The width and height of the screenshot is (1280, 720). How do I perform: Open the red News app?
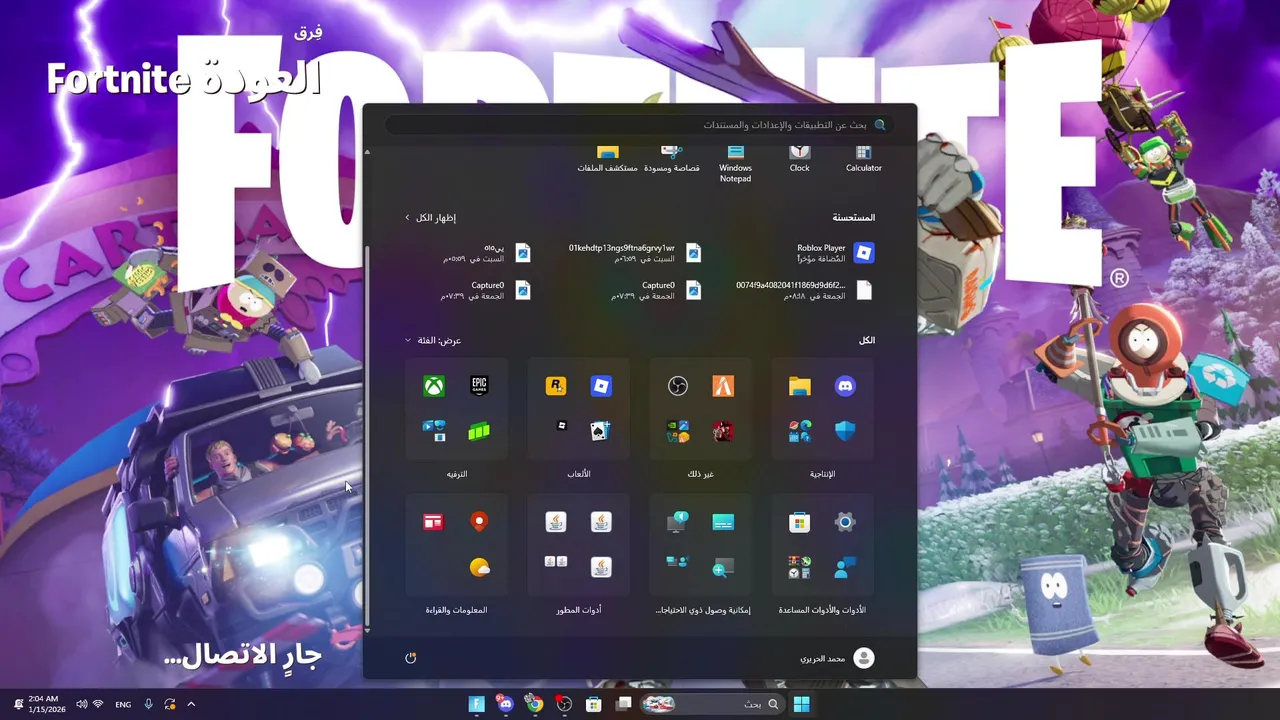tap(433, 522)
